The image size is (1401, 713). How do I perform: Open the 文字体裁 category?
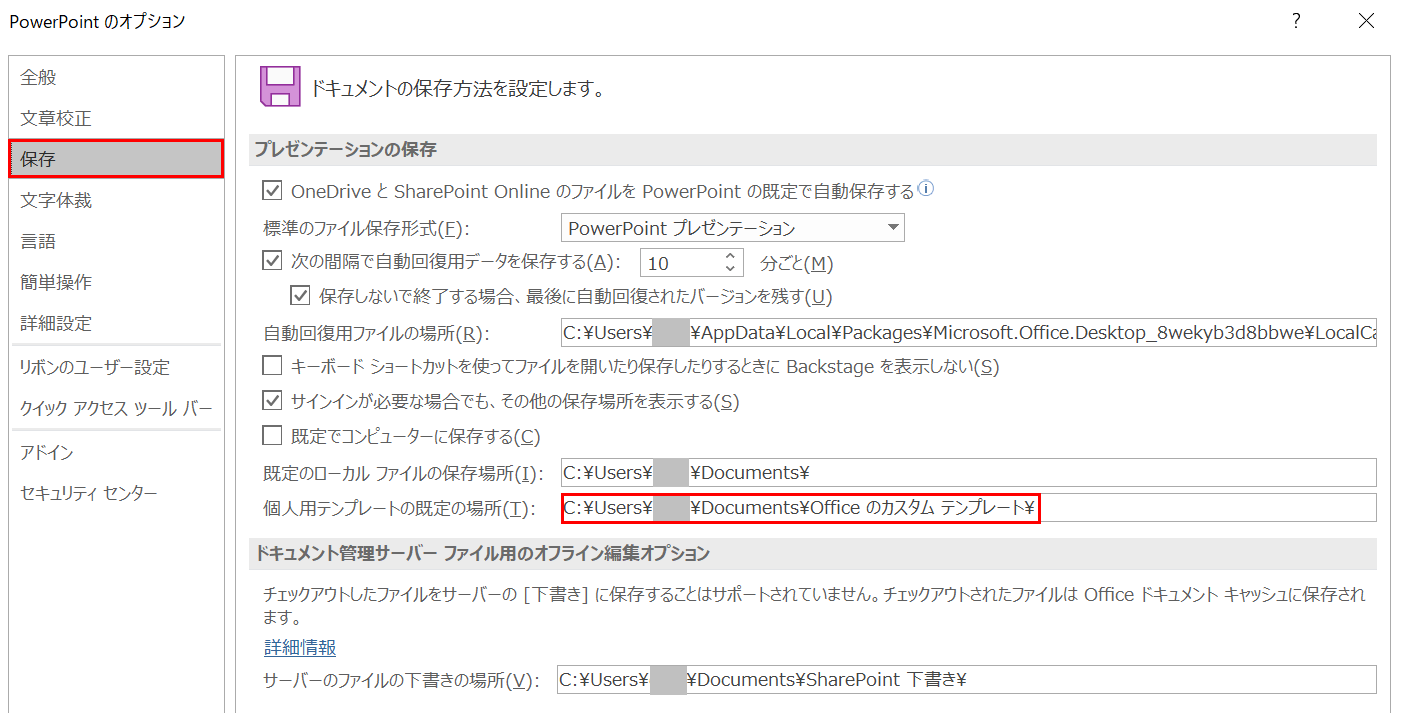pos(117,200)
